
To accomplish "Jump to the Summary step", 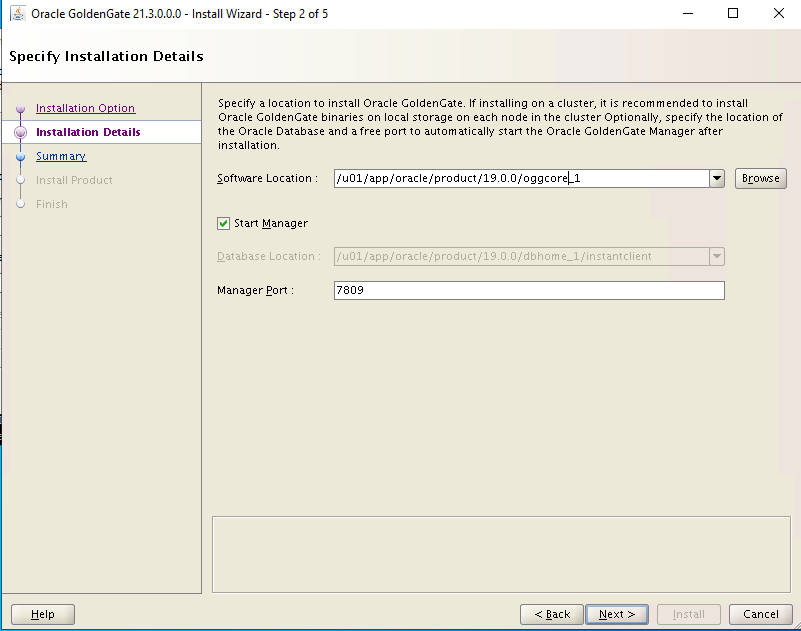I will 61,156.
